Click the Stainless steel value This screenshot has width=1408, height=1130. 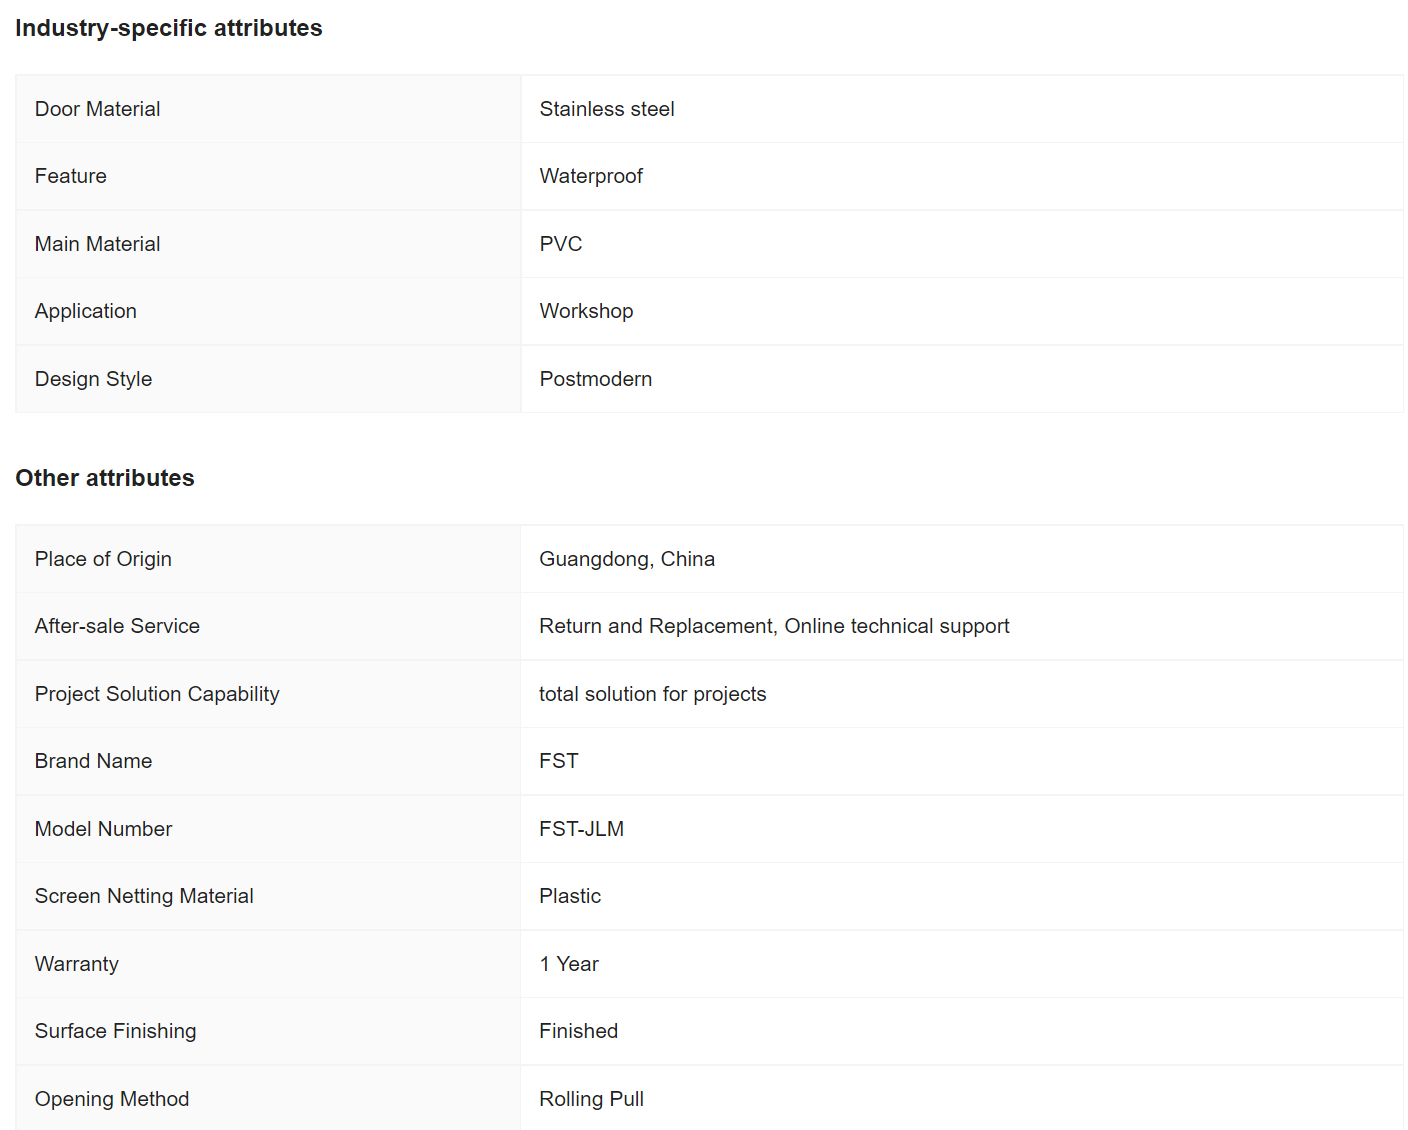(x=607, y=109)
